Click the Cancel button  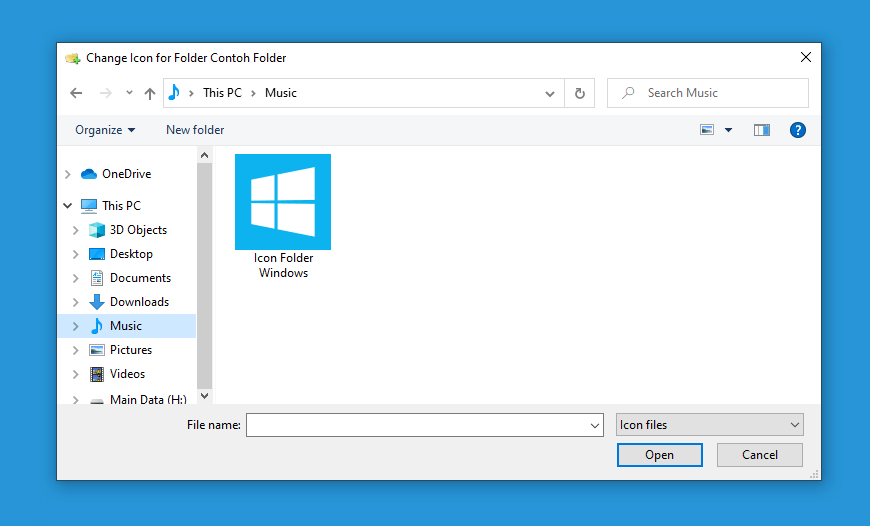click(x=760, y=455)
